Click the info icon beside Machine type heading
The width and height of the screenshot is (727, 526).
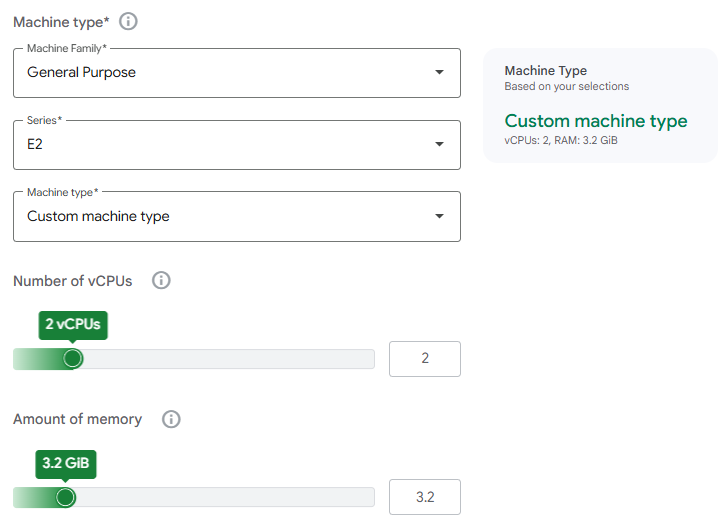pyautogui.click(x=128, y=21)
